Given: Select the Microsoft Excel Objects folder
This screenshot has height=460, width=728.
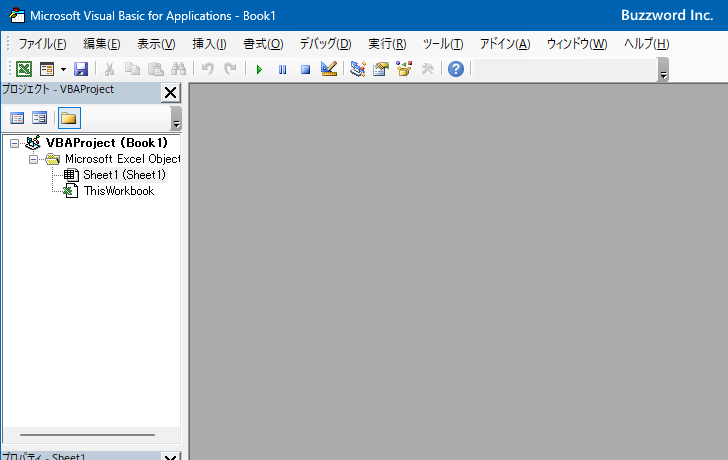Looking at the screenshot, I should 122,159.
